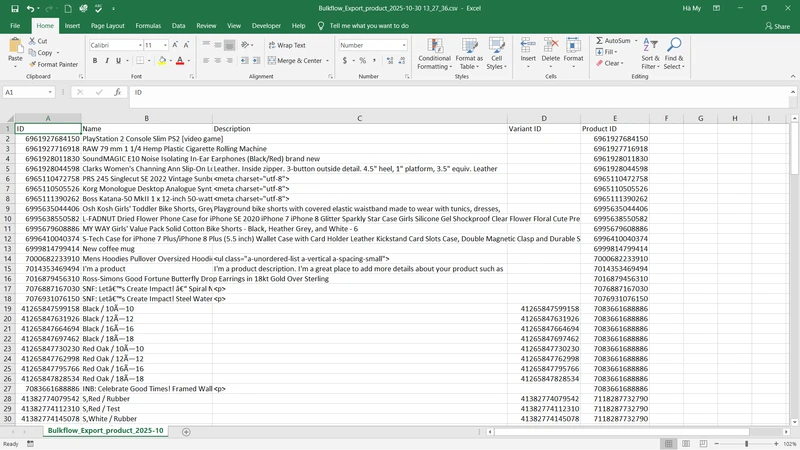Image resolution: width=800 pixels, height=450 pixels.
Task: Open the Page Layout tab
Action: (x=108, y=25)
